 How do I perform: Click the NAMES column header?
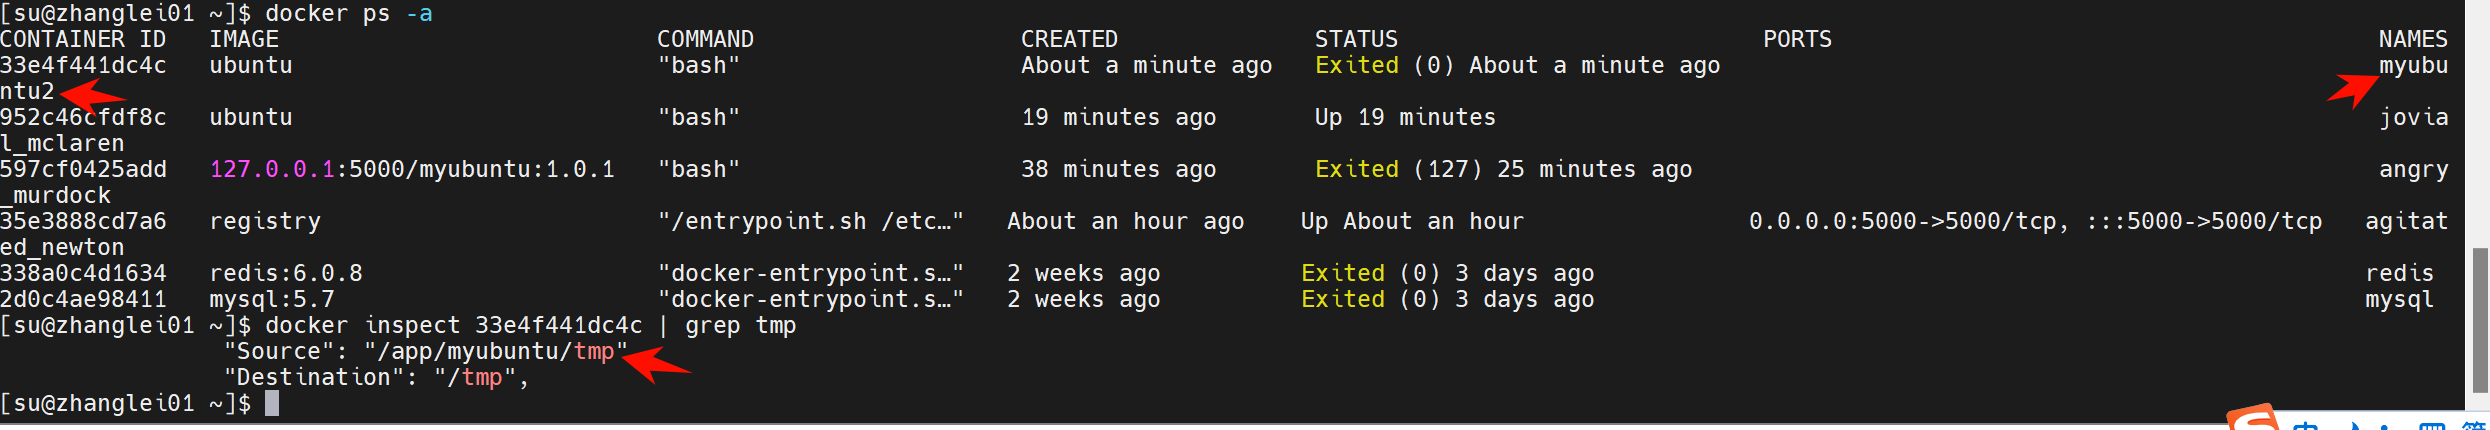click(2412, 39)
